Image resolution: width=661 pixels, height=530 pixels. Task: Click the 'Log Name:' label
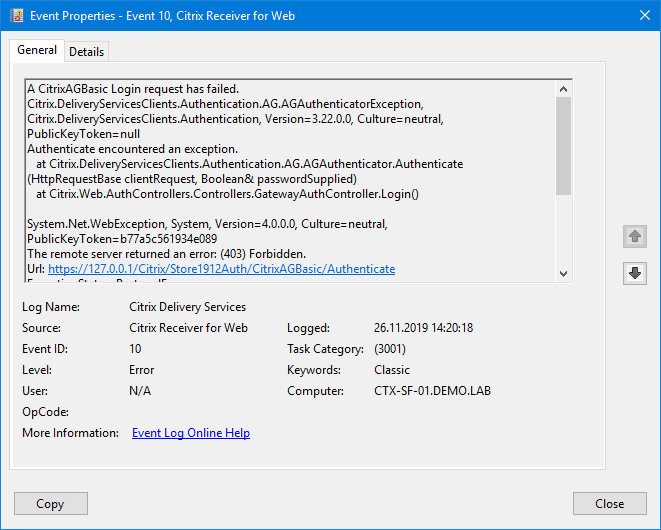51,307
